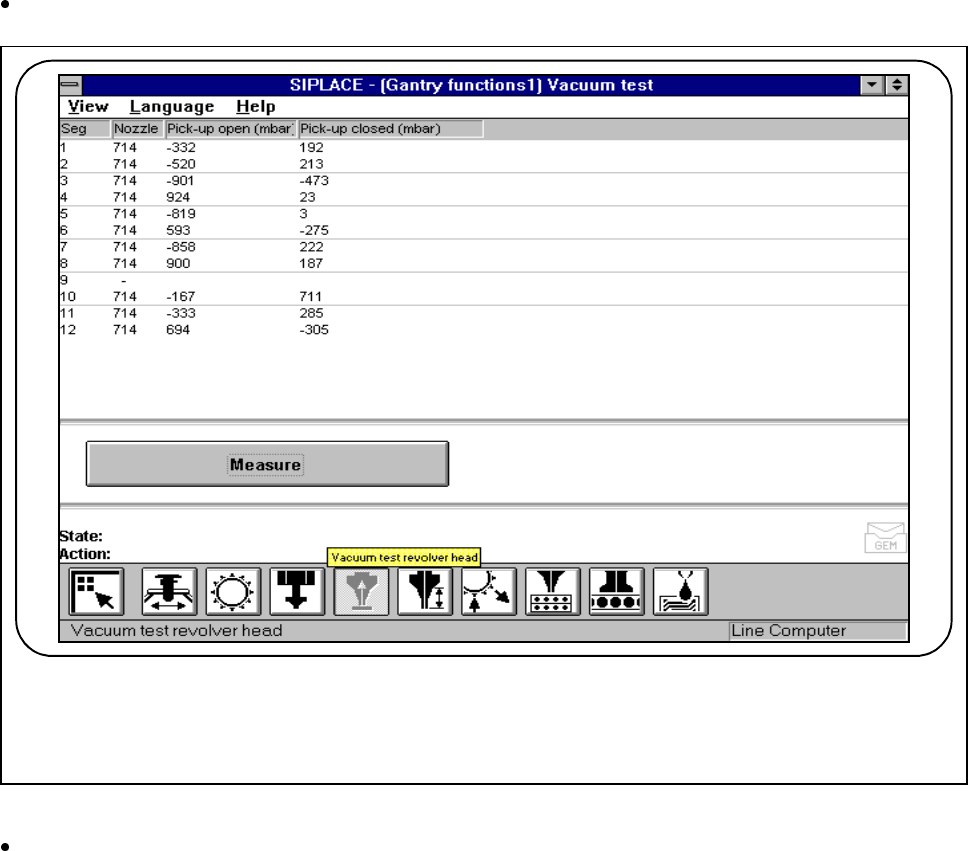Click the 593 pick-up open value
The image size is (968, 851).
click(x=178, y=231)
